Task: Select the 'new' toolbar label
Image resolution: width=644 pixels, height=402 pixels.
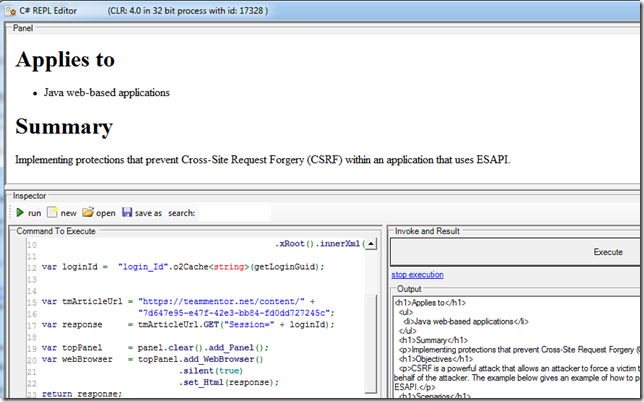Action: click(68, 213)
